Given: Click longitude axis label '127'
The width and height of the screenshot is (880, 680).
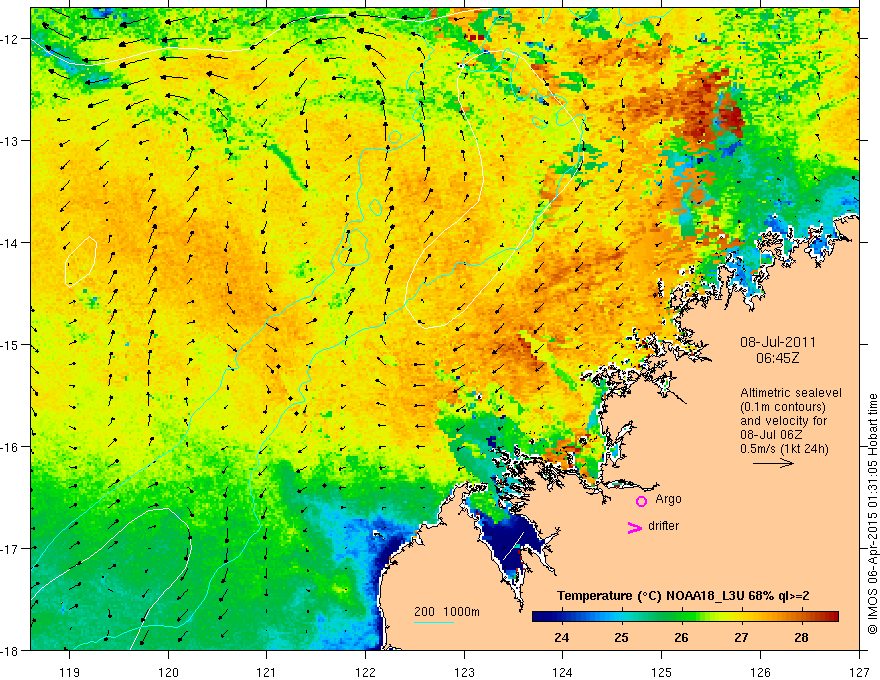Looking at the screenshot, I should click(859, 672).
